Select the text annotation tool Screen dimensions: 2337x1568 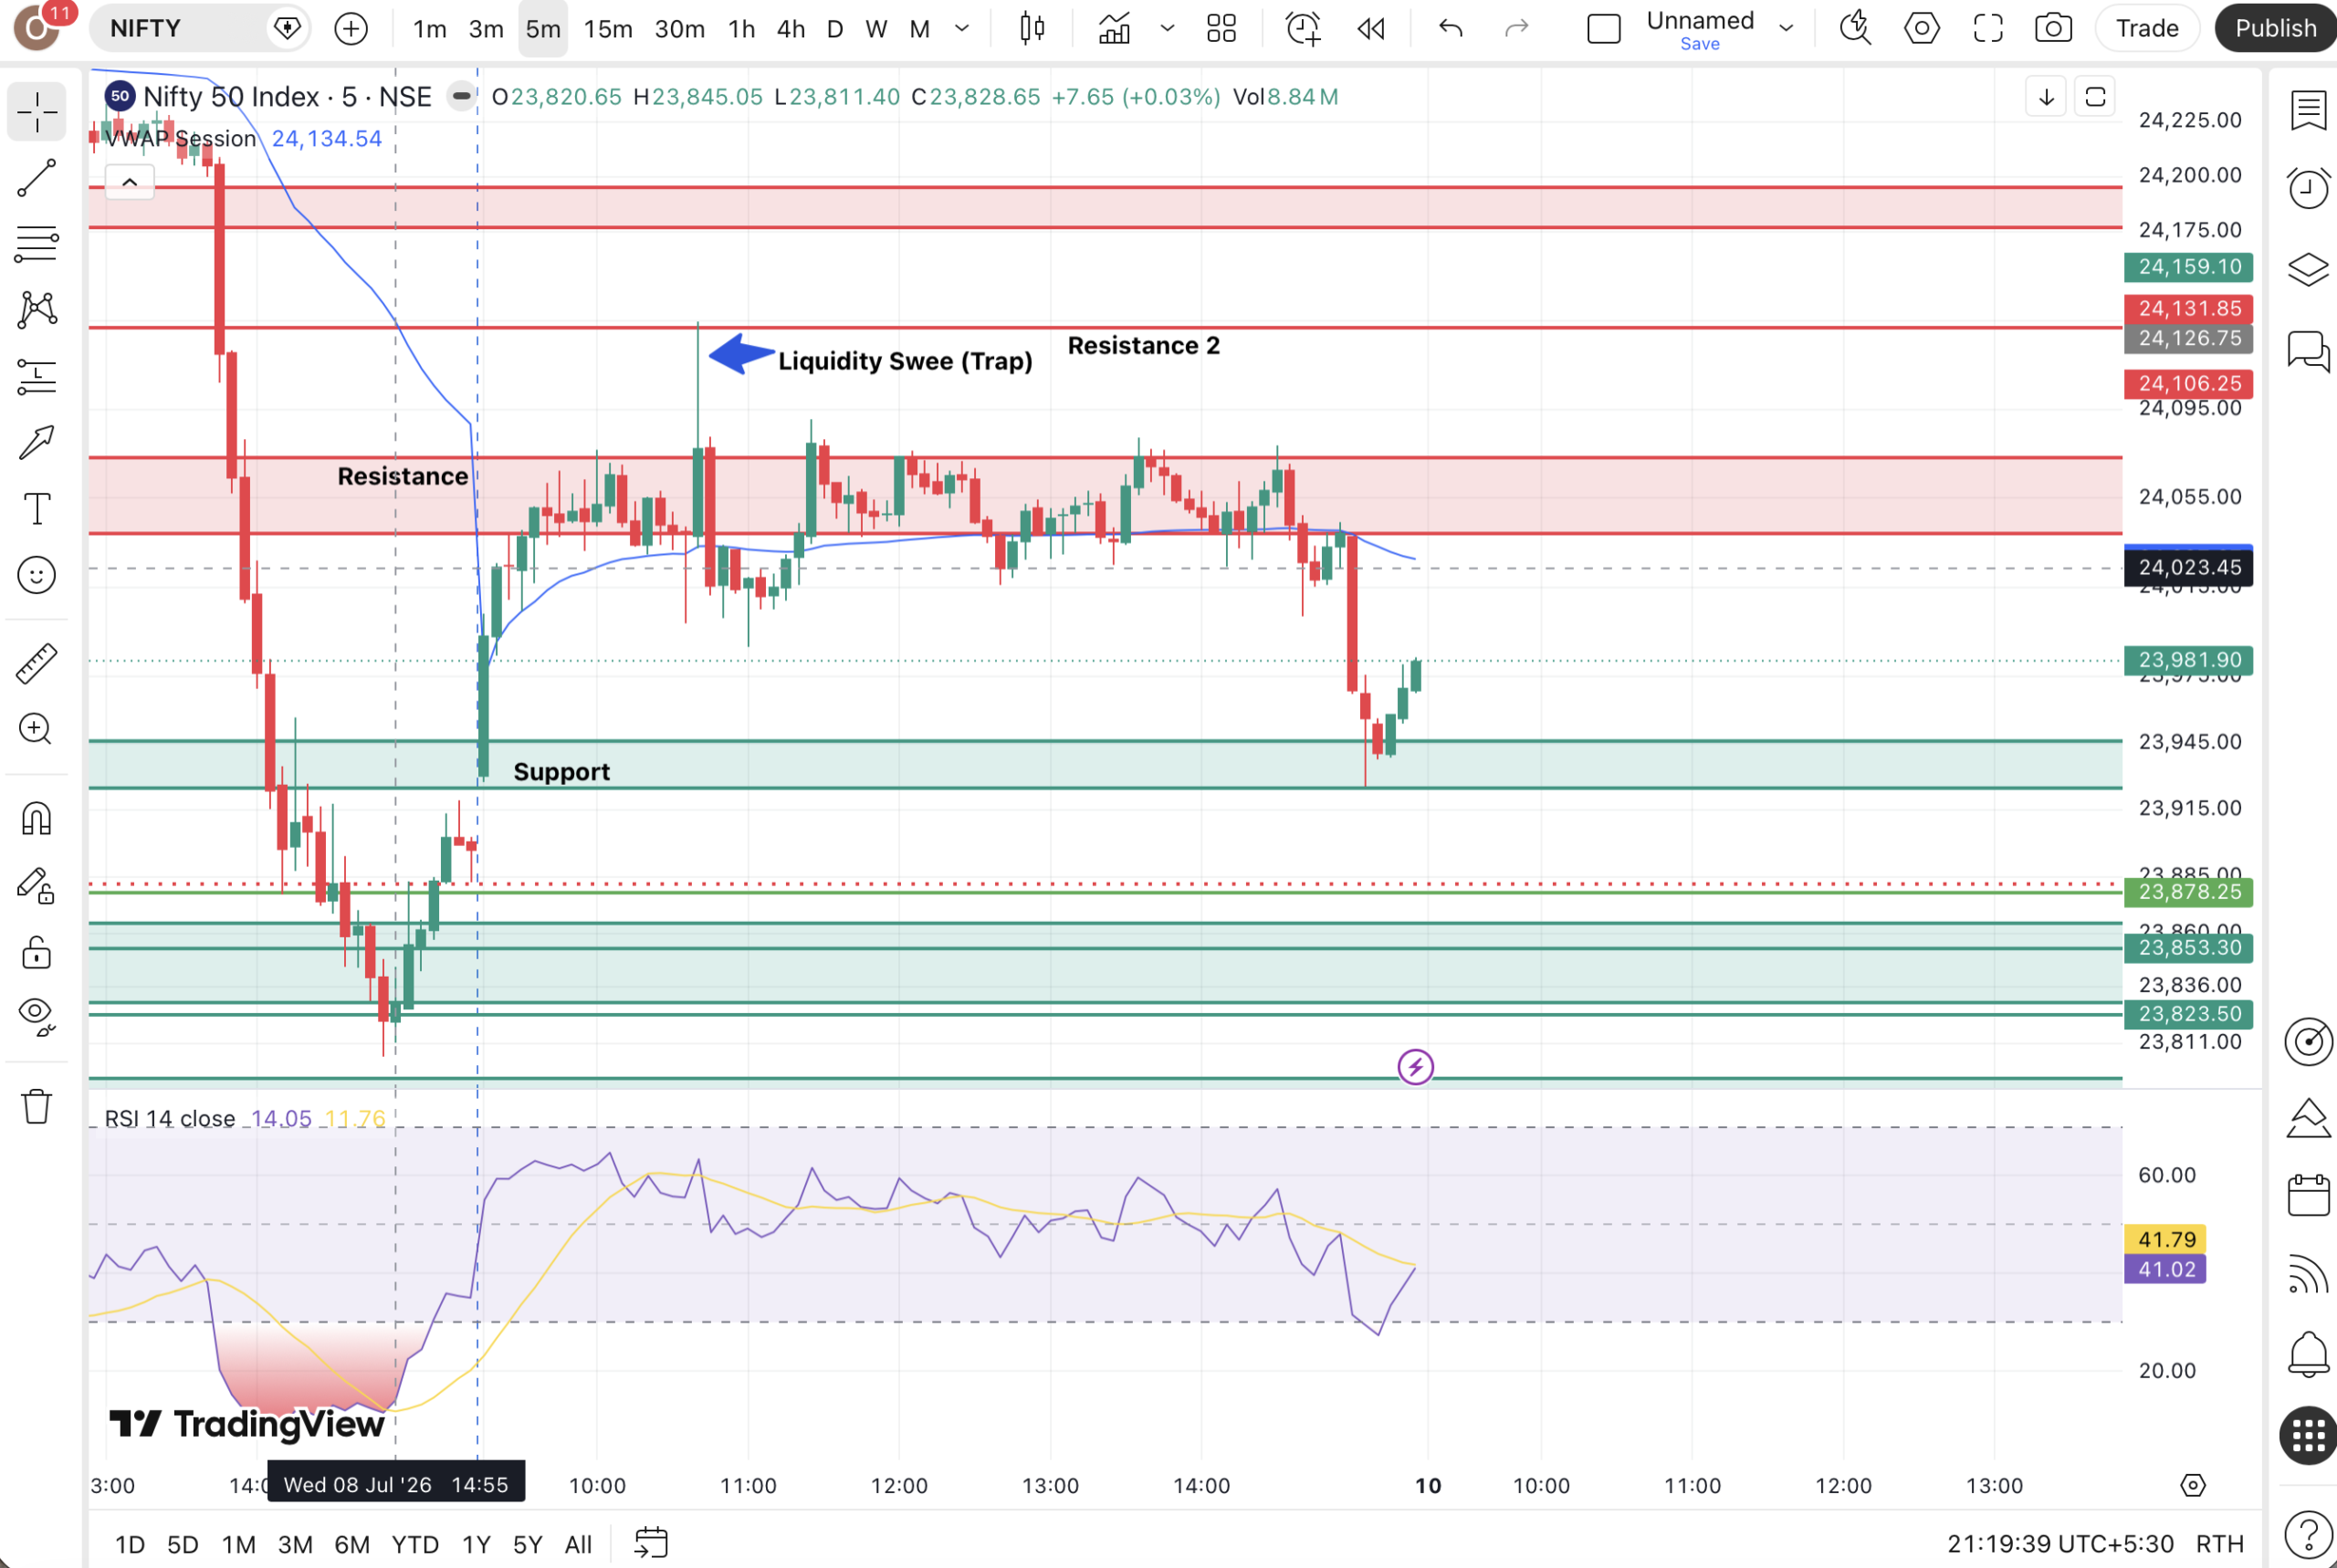[37, 509]
